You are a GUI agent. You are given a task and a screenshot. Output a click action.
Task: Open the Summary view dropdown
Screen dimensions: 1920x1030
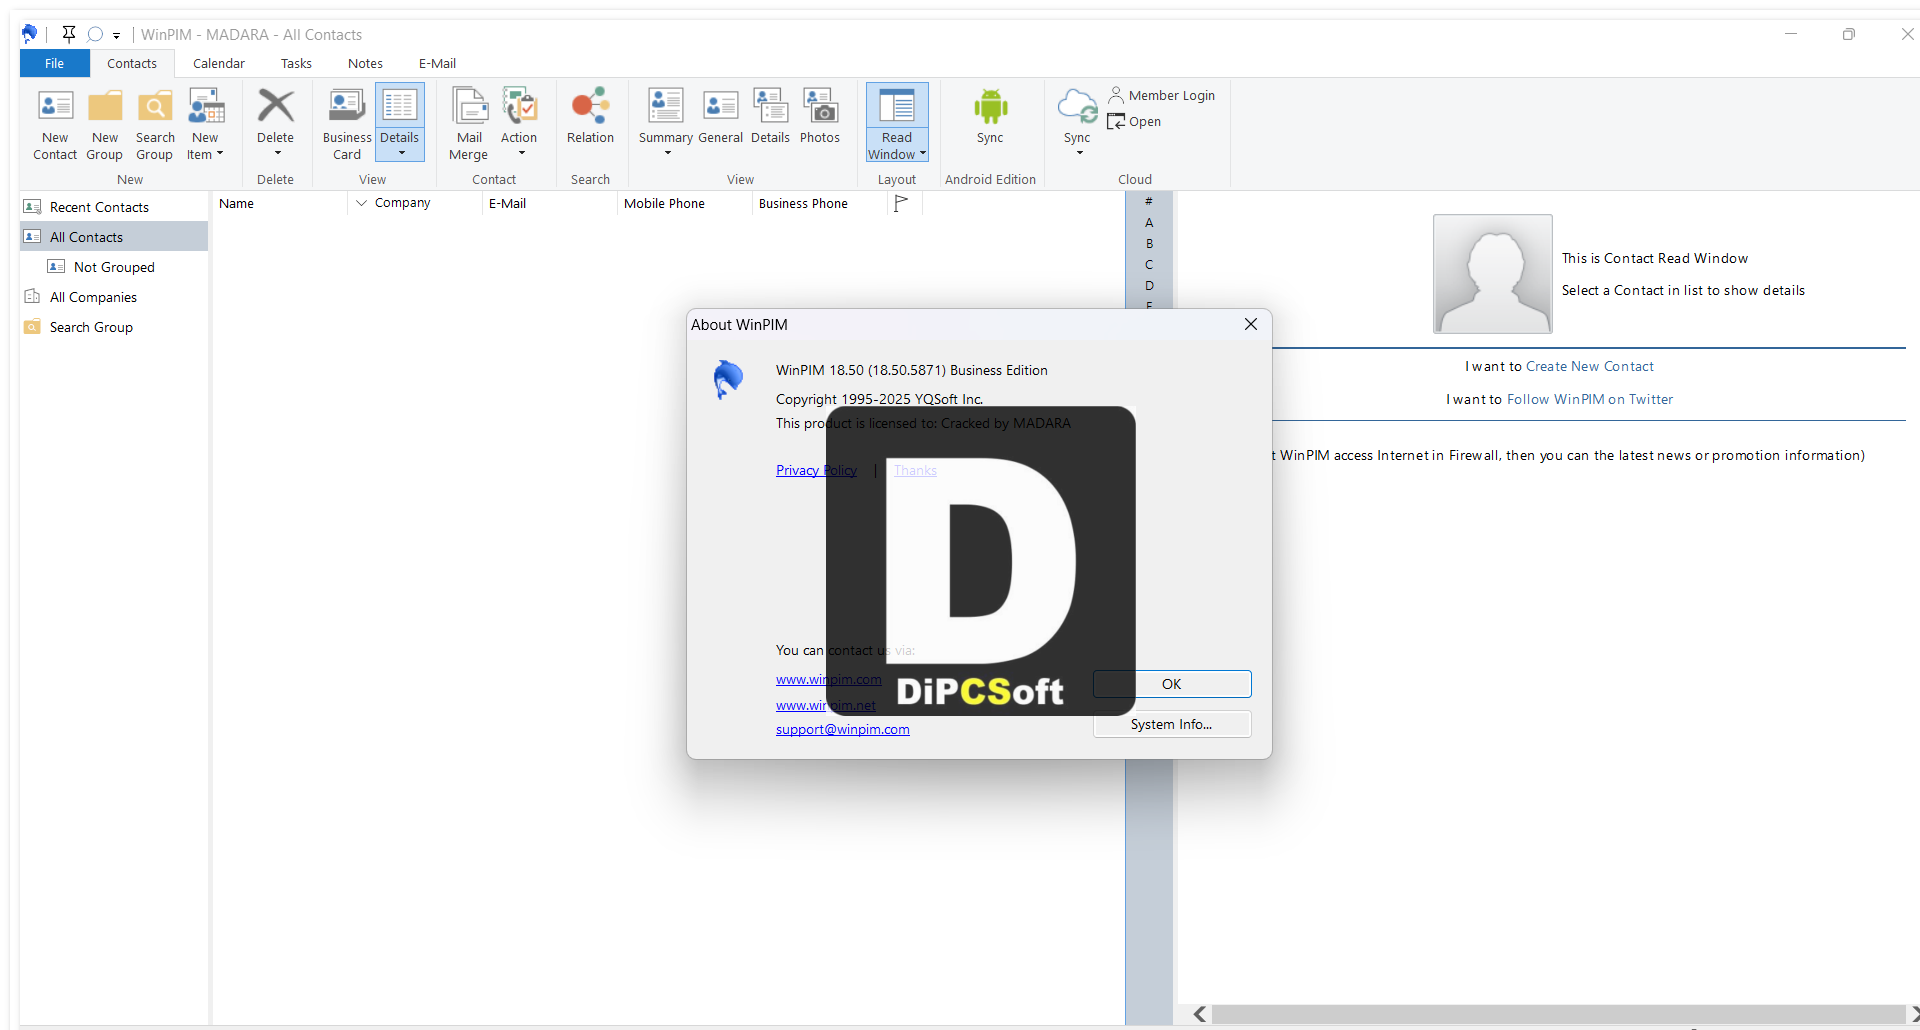click(666, 124)
